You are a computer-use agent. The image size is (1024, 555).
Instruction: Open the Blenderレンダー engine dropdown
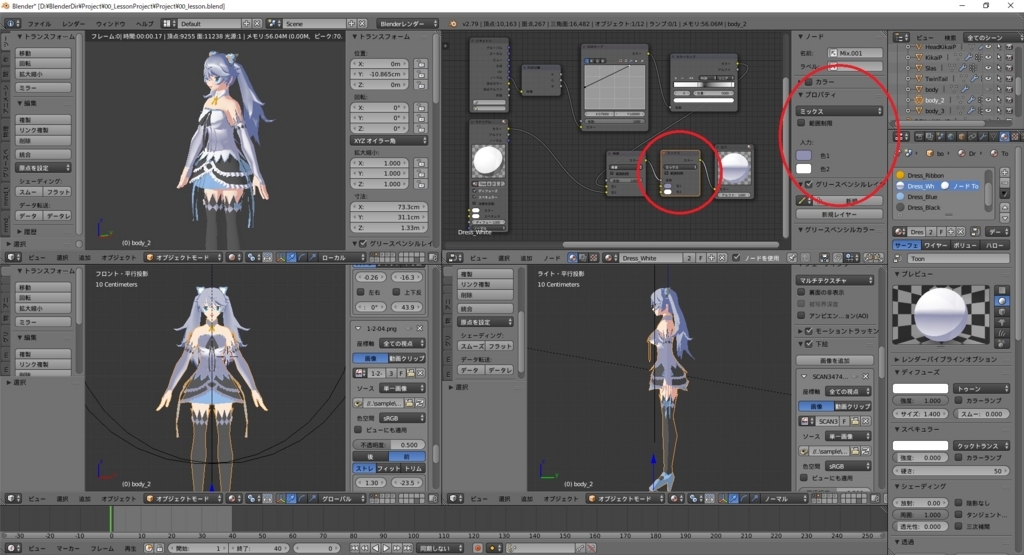point(408,24)
